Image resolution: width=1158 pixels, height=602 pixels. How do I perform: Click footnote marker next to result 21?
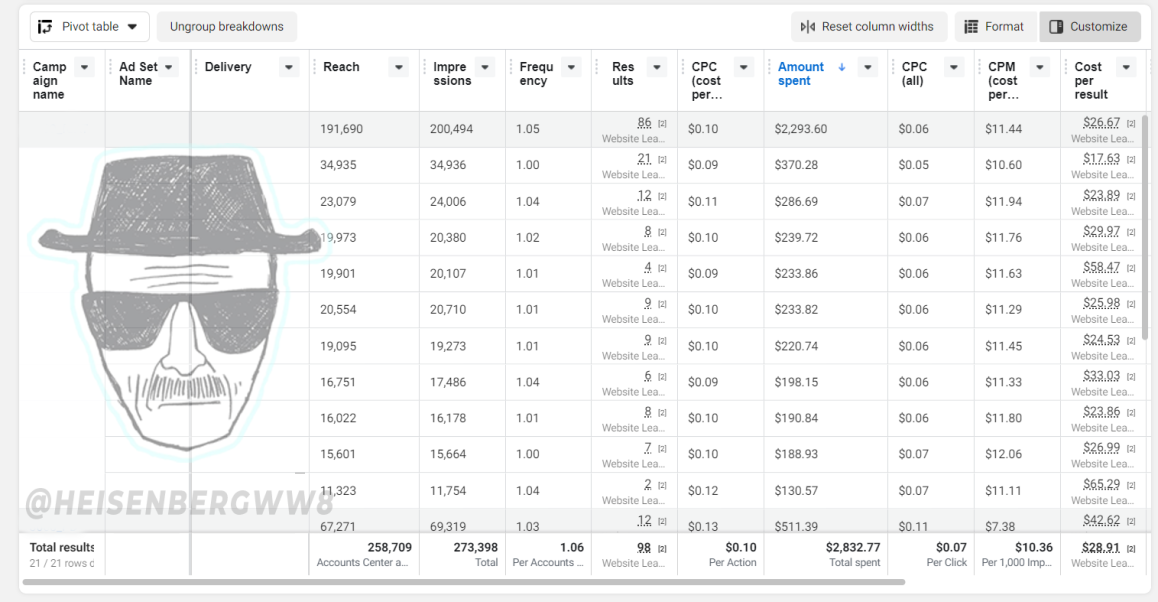(x=662, y=160)
